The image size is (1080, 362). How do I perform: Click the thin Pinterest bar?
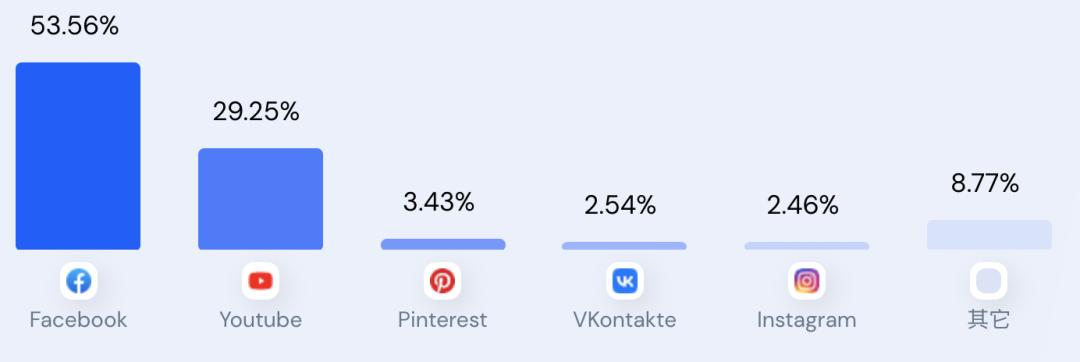point(443,244)
